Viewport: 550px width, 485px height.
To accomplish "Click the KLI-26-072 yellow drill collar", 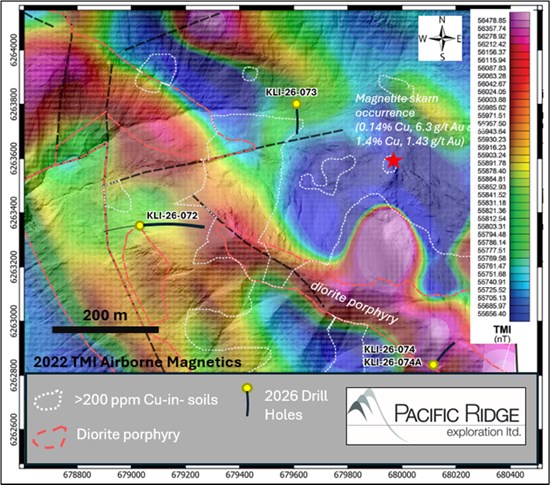I will coord(140,225).
